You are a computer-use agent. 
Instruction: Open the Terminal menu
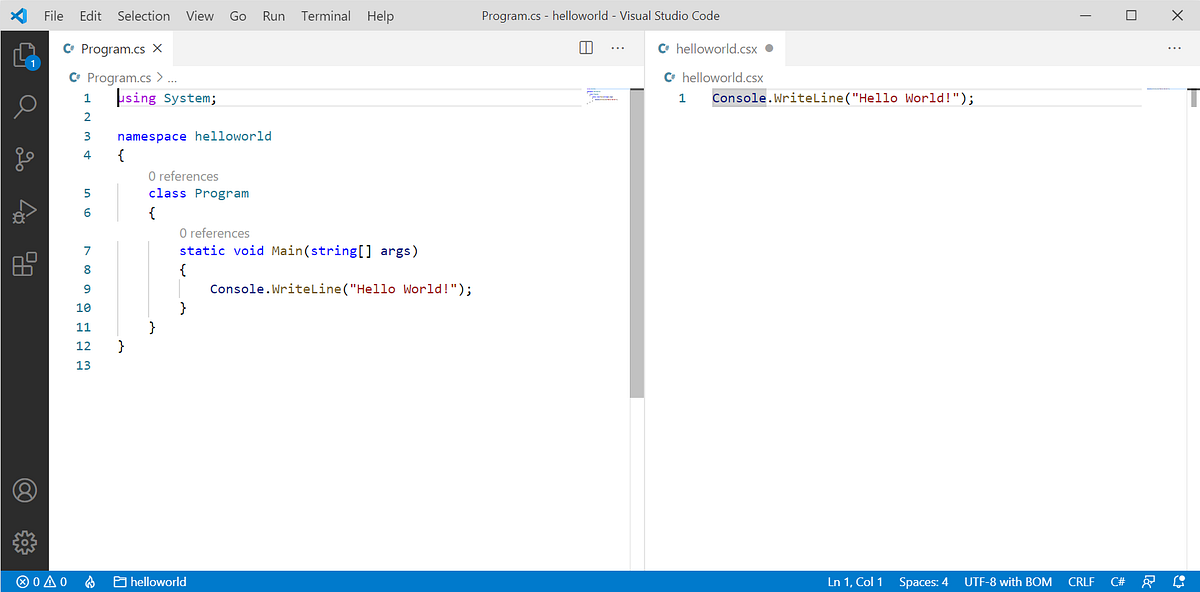[325, 15]
